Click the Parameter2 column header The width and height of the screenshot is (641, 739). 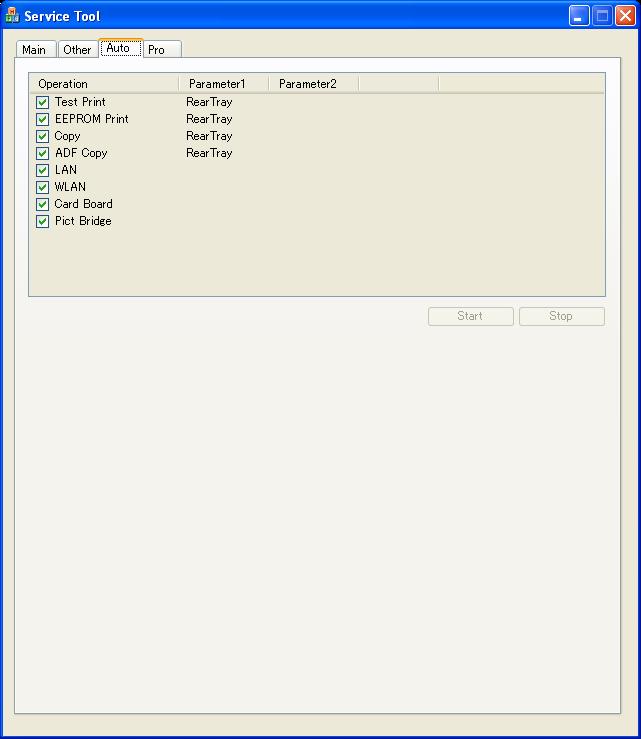(313, 84)
